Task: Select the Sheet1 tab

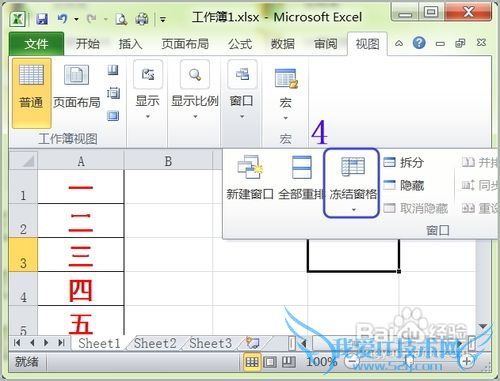Action: [99, 343]
